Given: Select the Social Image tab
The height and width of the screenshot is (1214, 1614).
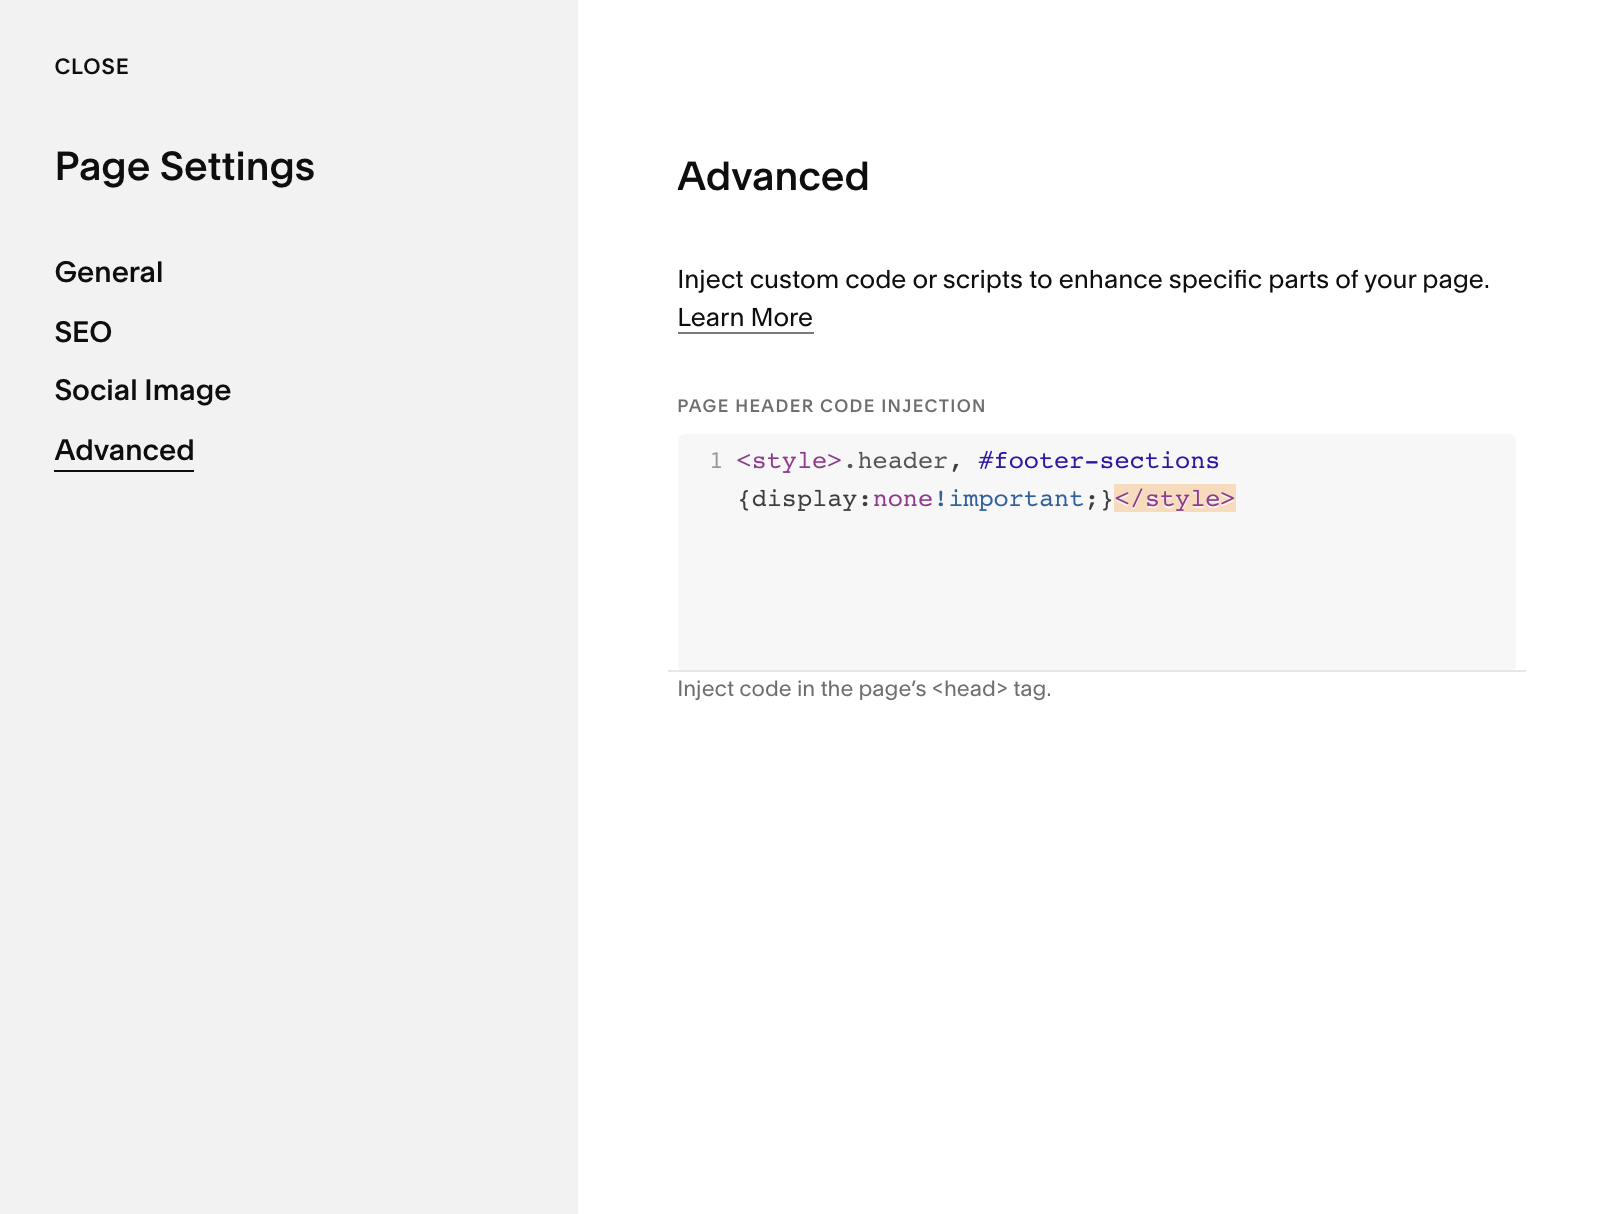Looking at the screenshot, I should (143, 390).
